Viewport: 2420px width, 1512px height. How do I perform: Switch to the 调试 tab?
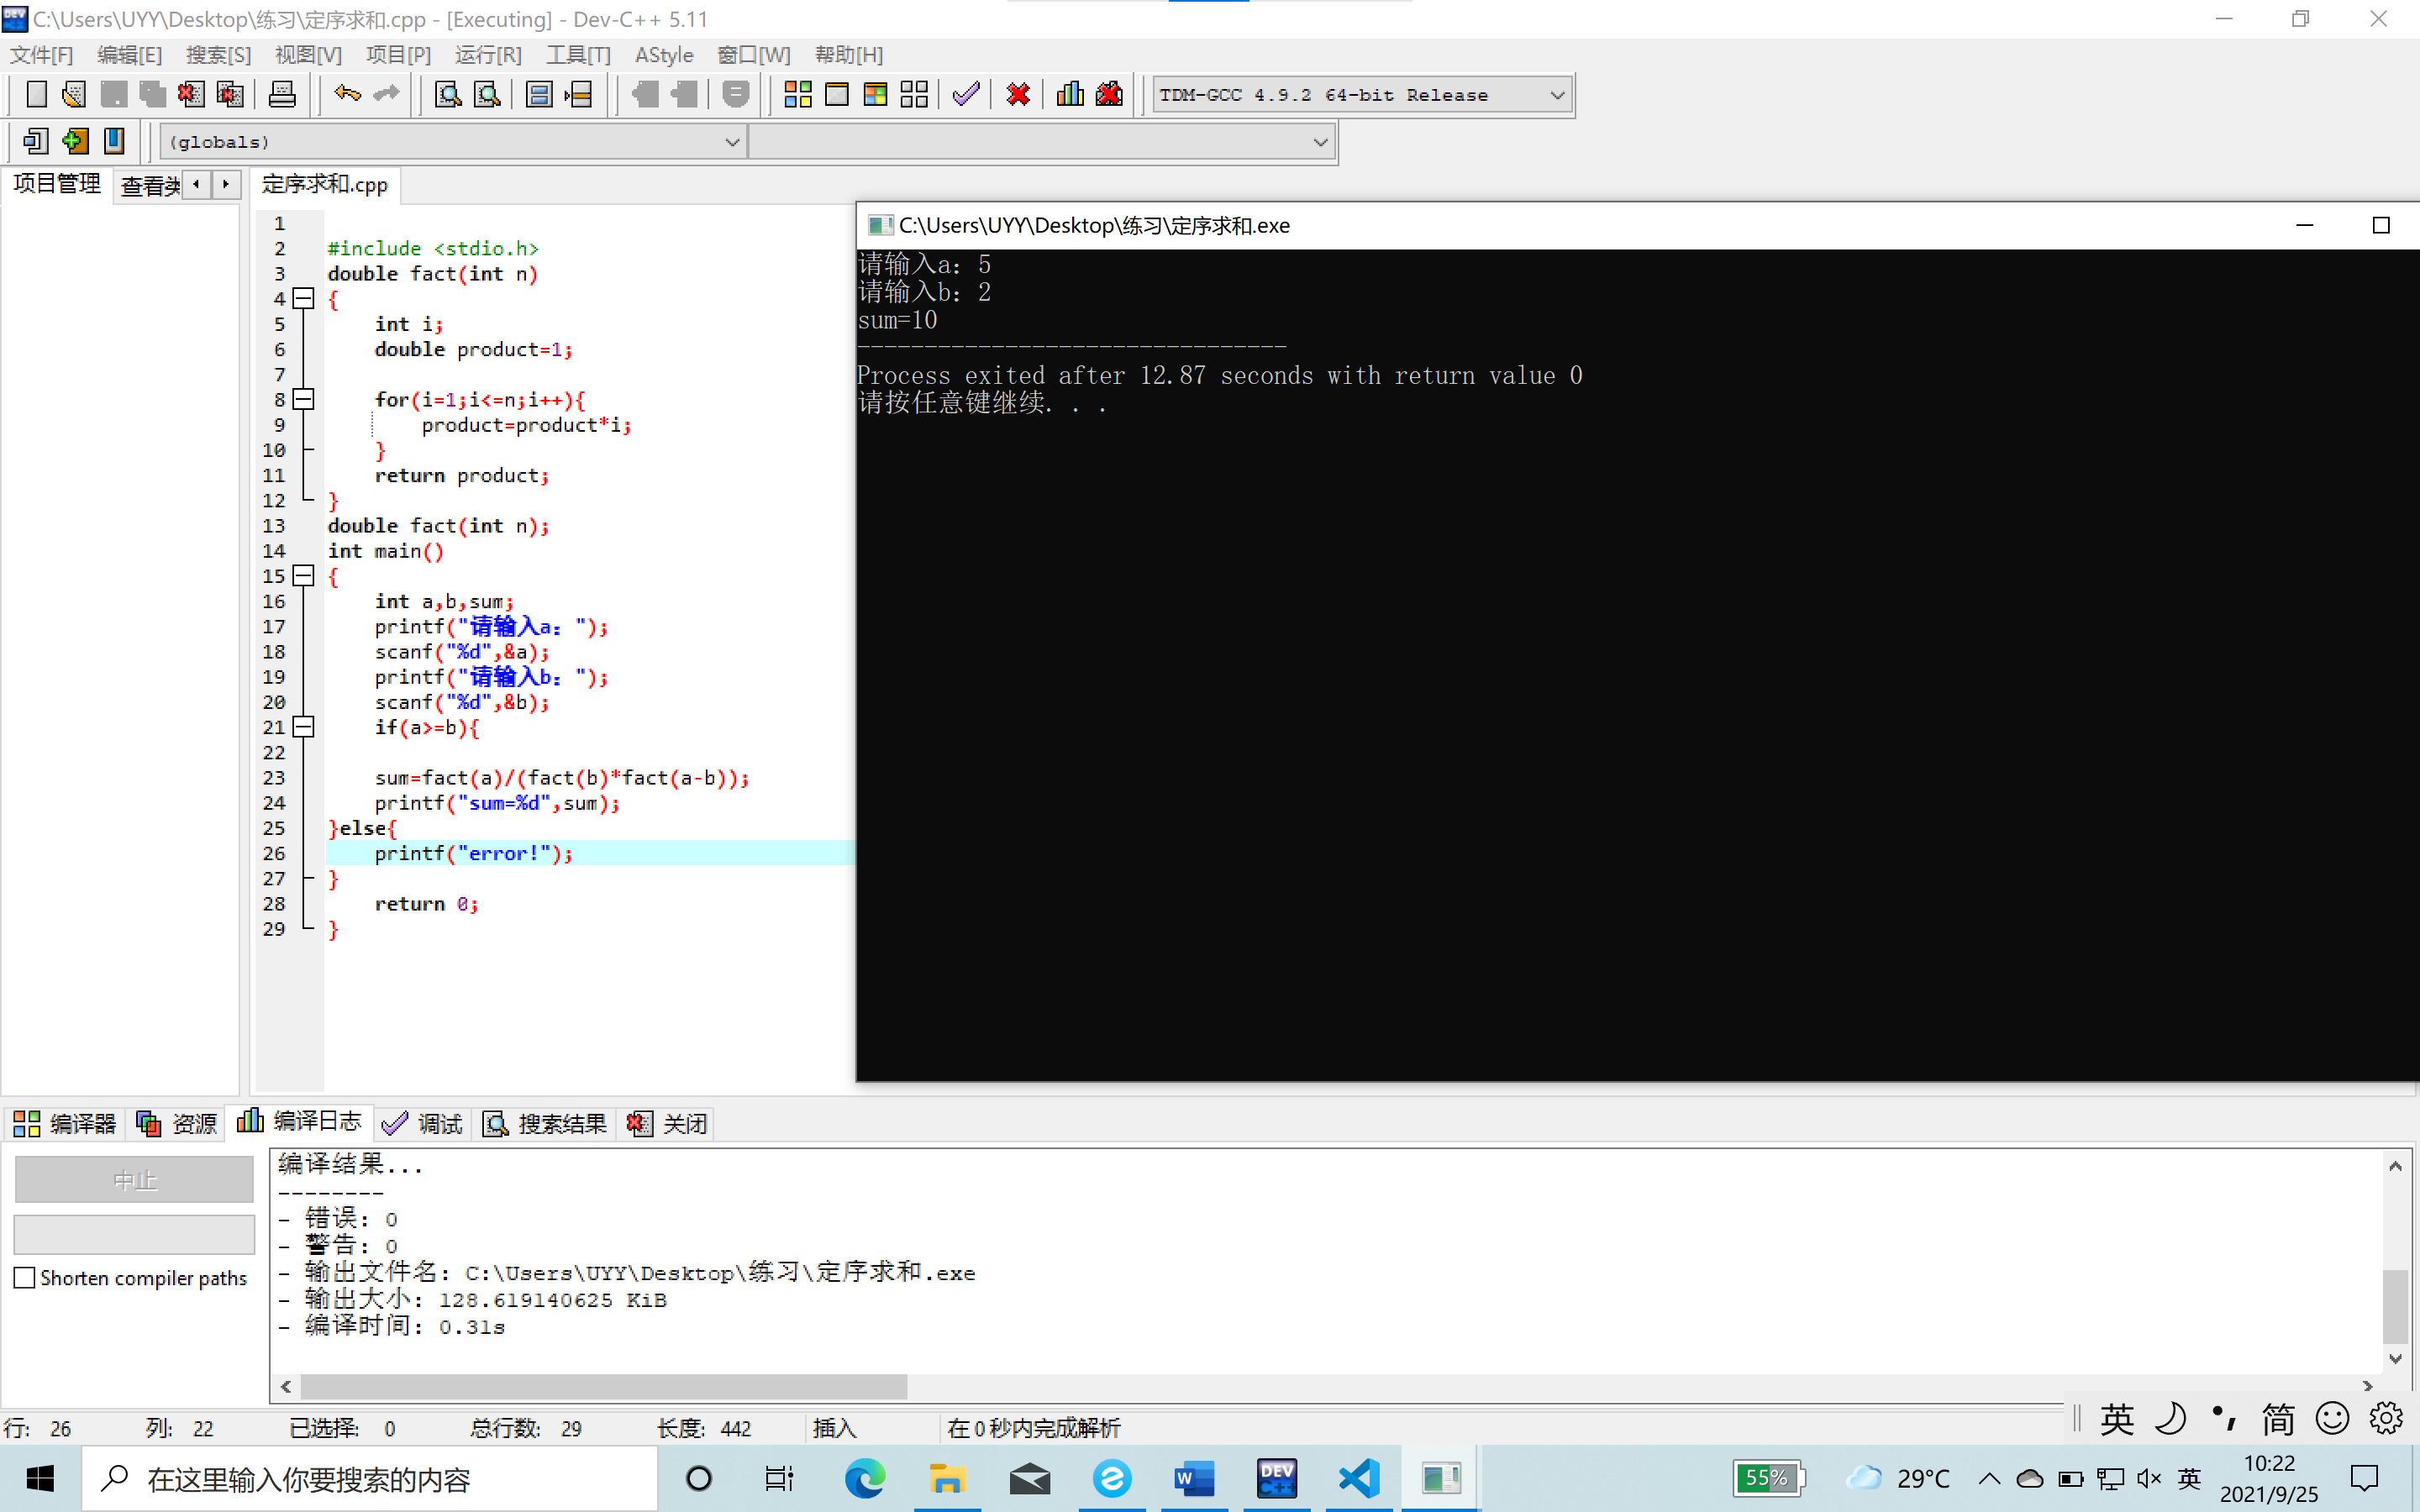click(422, 1123)
